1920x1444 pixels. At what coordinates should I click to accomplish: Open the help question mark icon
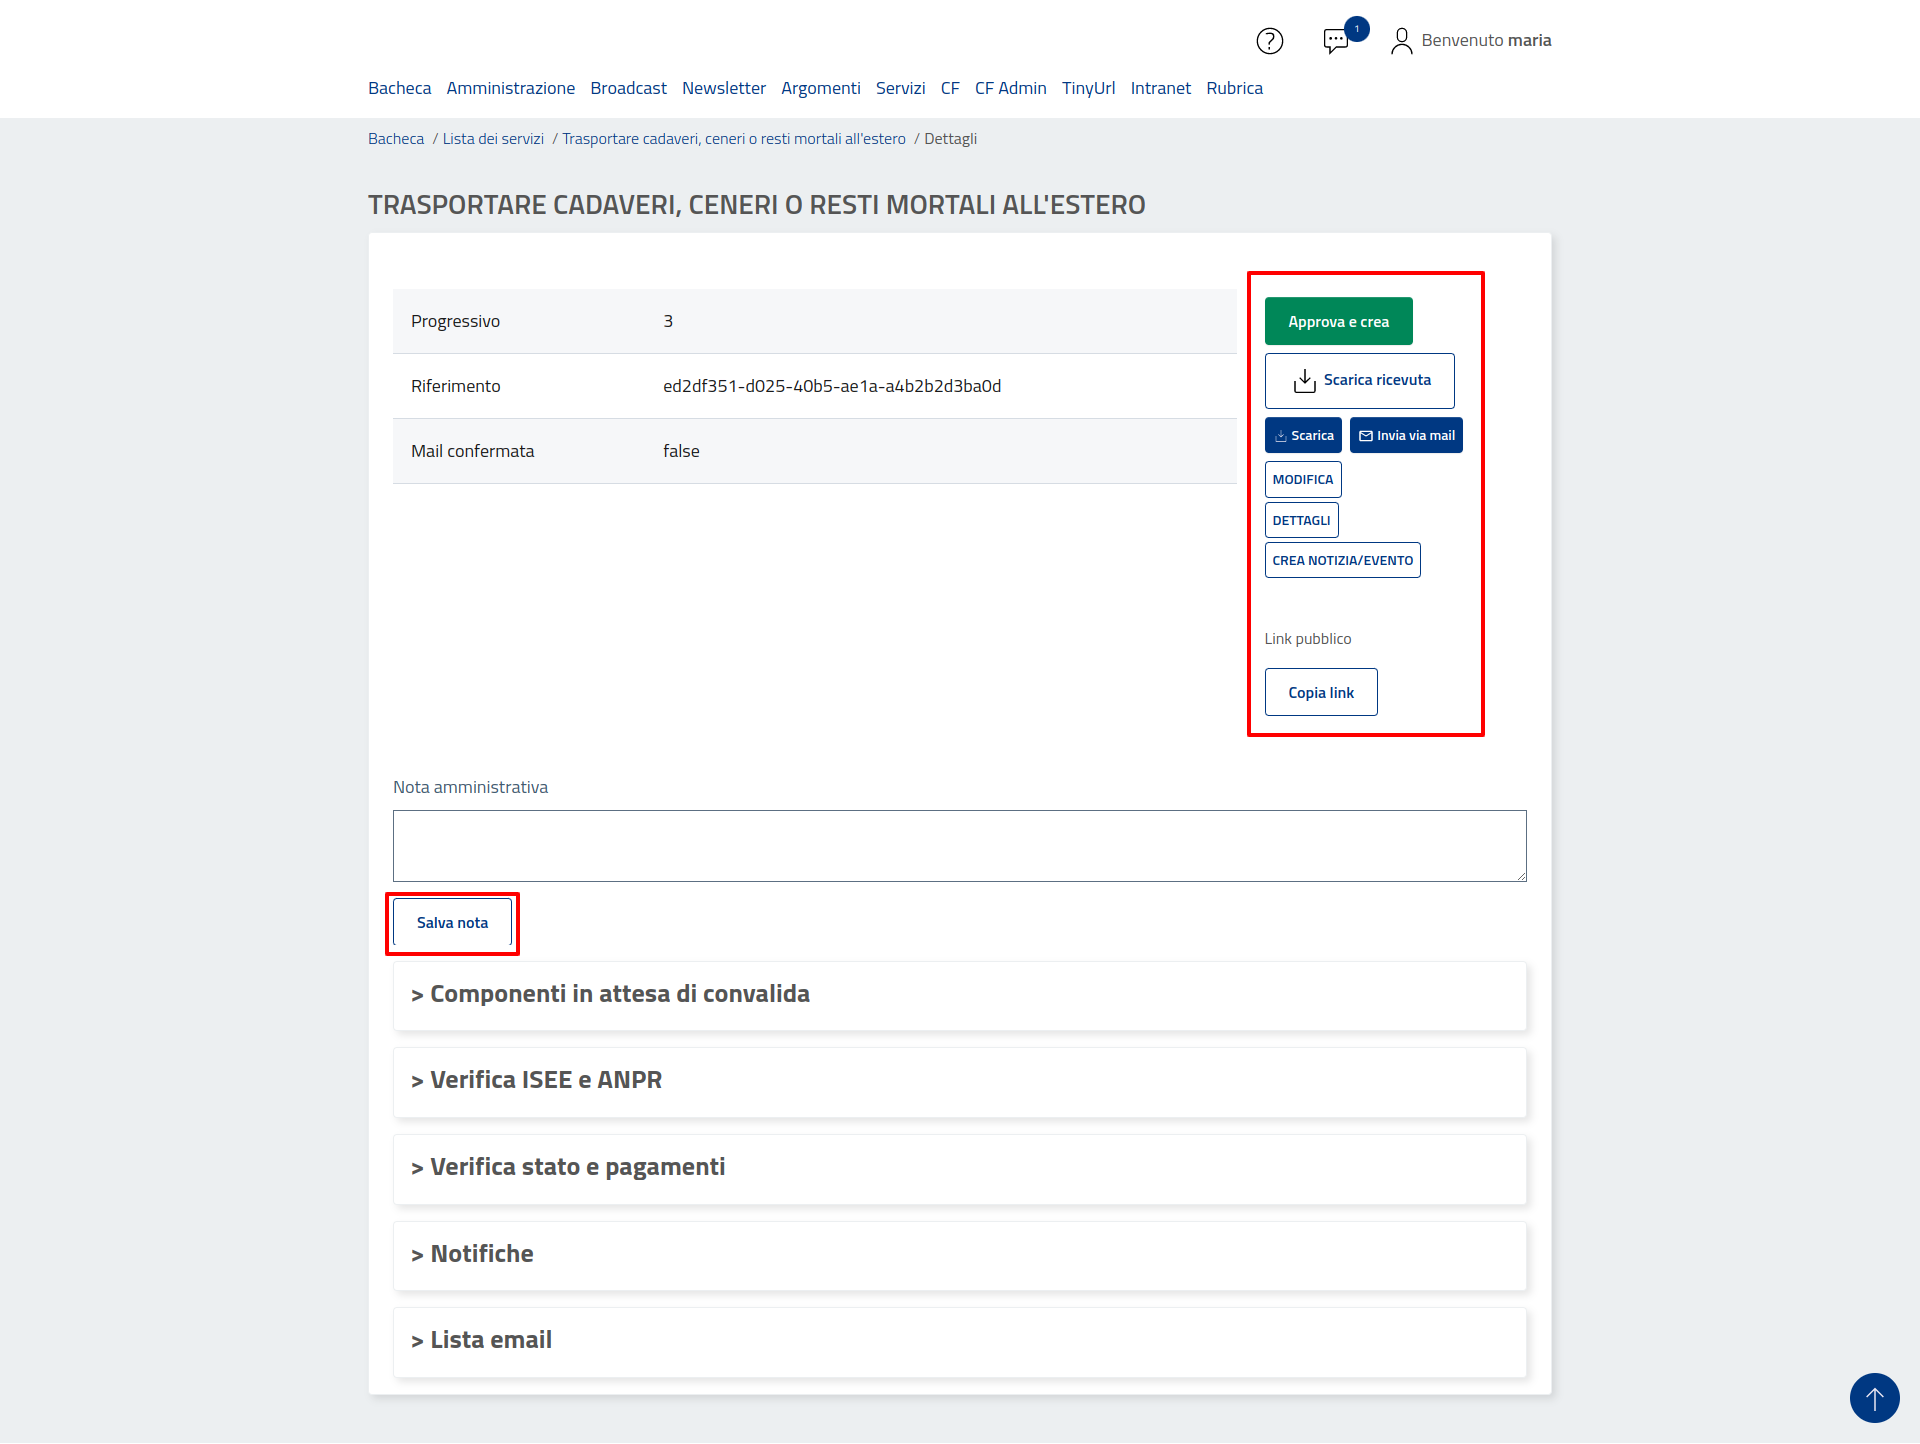pyautogui.click(x=1269, y=41)
